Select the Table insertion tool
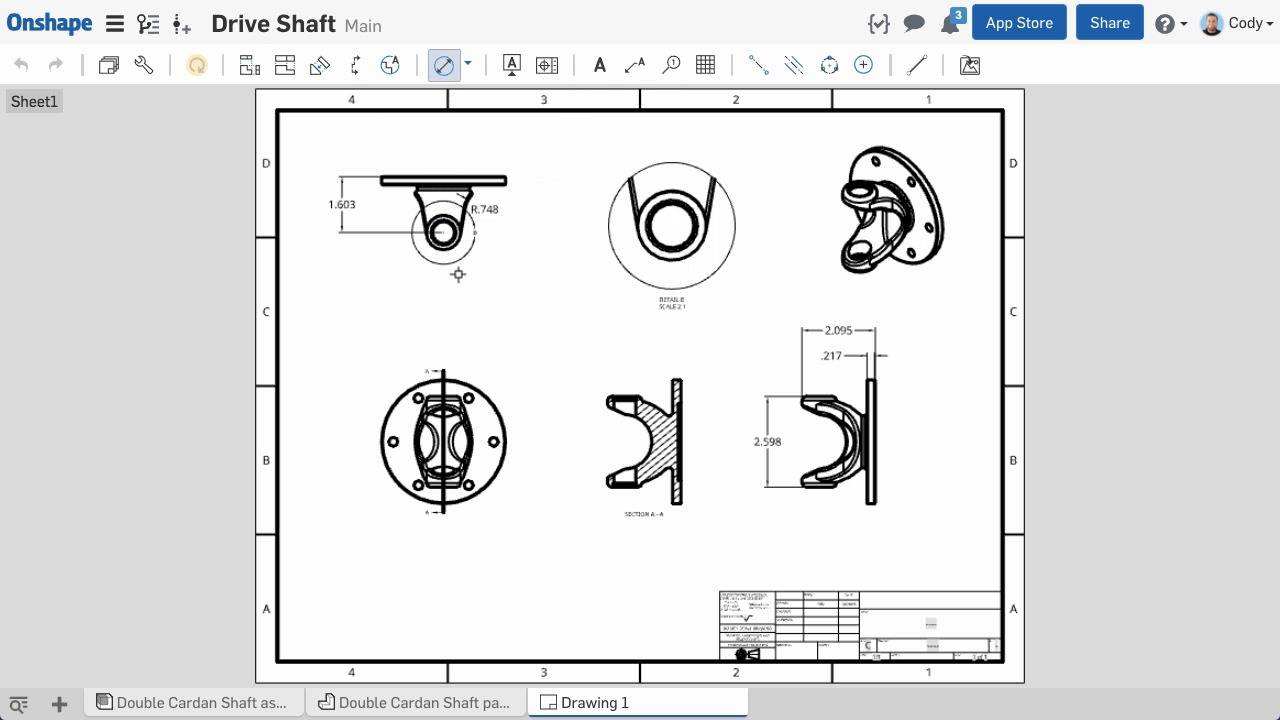Viewport: 1280px width, 720px height. coord(705,64)
